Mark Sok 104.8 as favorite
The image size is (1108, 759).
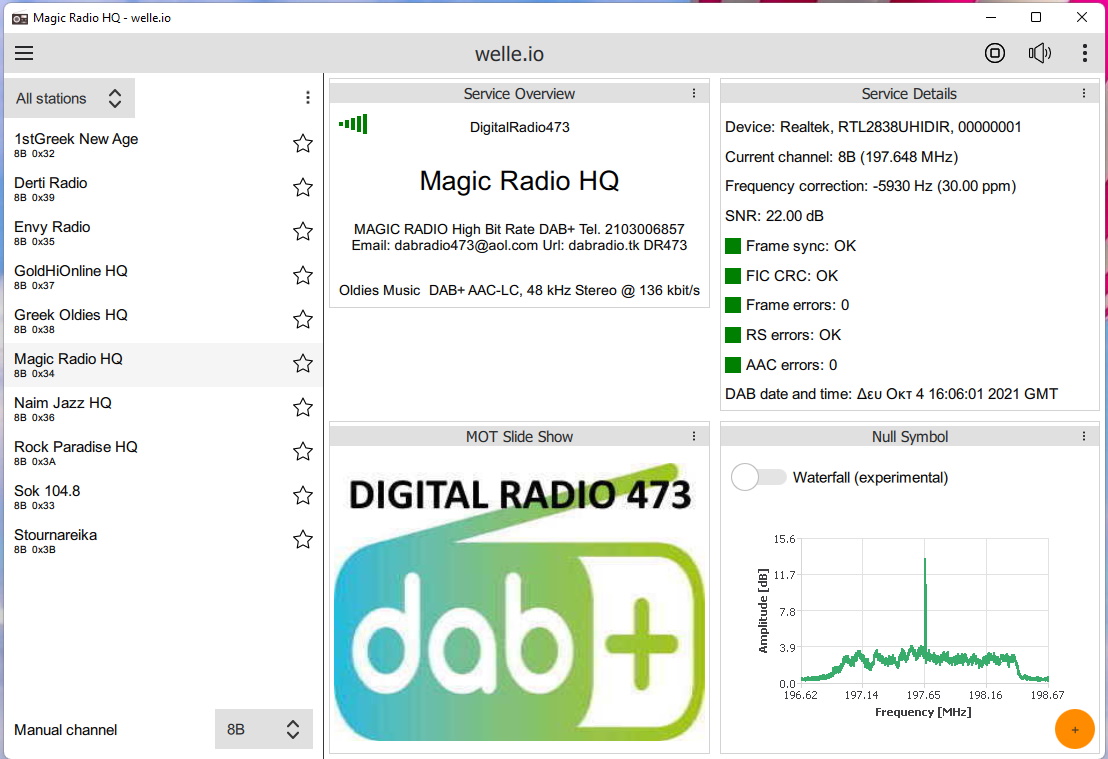[303, 496]
